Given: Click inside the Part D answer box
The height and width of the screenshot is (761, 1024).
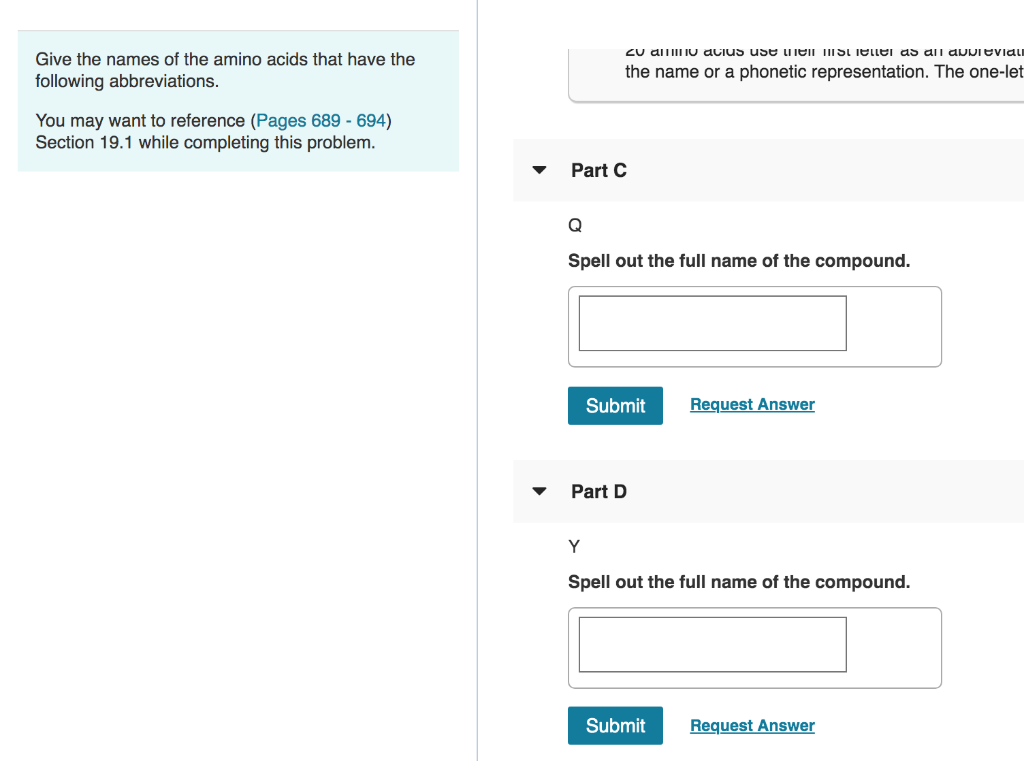Looking at the screenshot, I should [x=710, y=644].
